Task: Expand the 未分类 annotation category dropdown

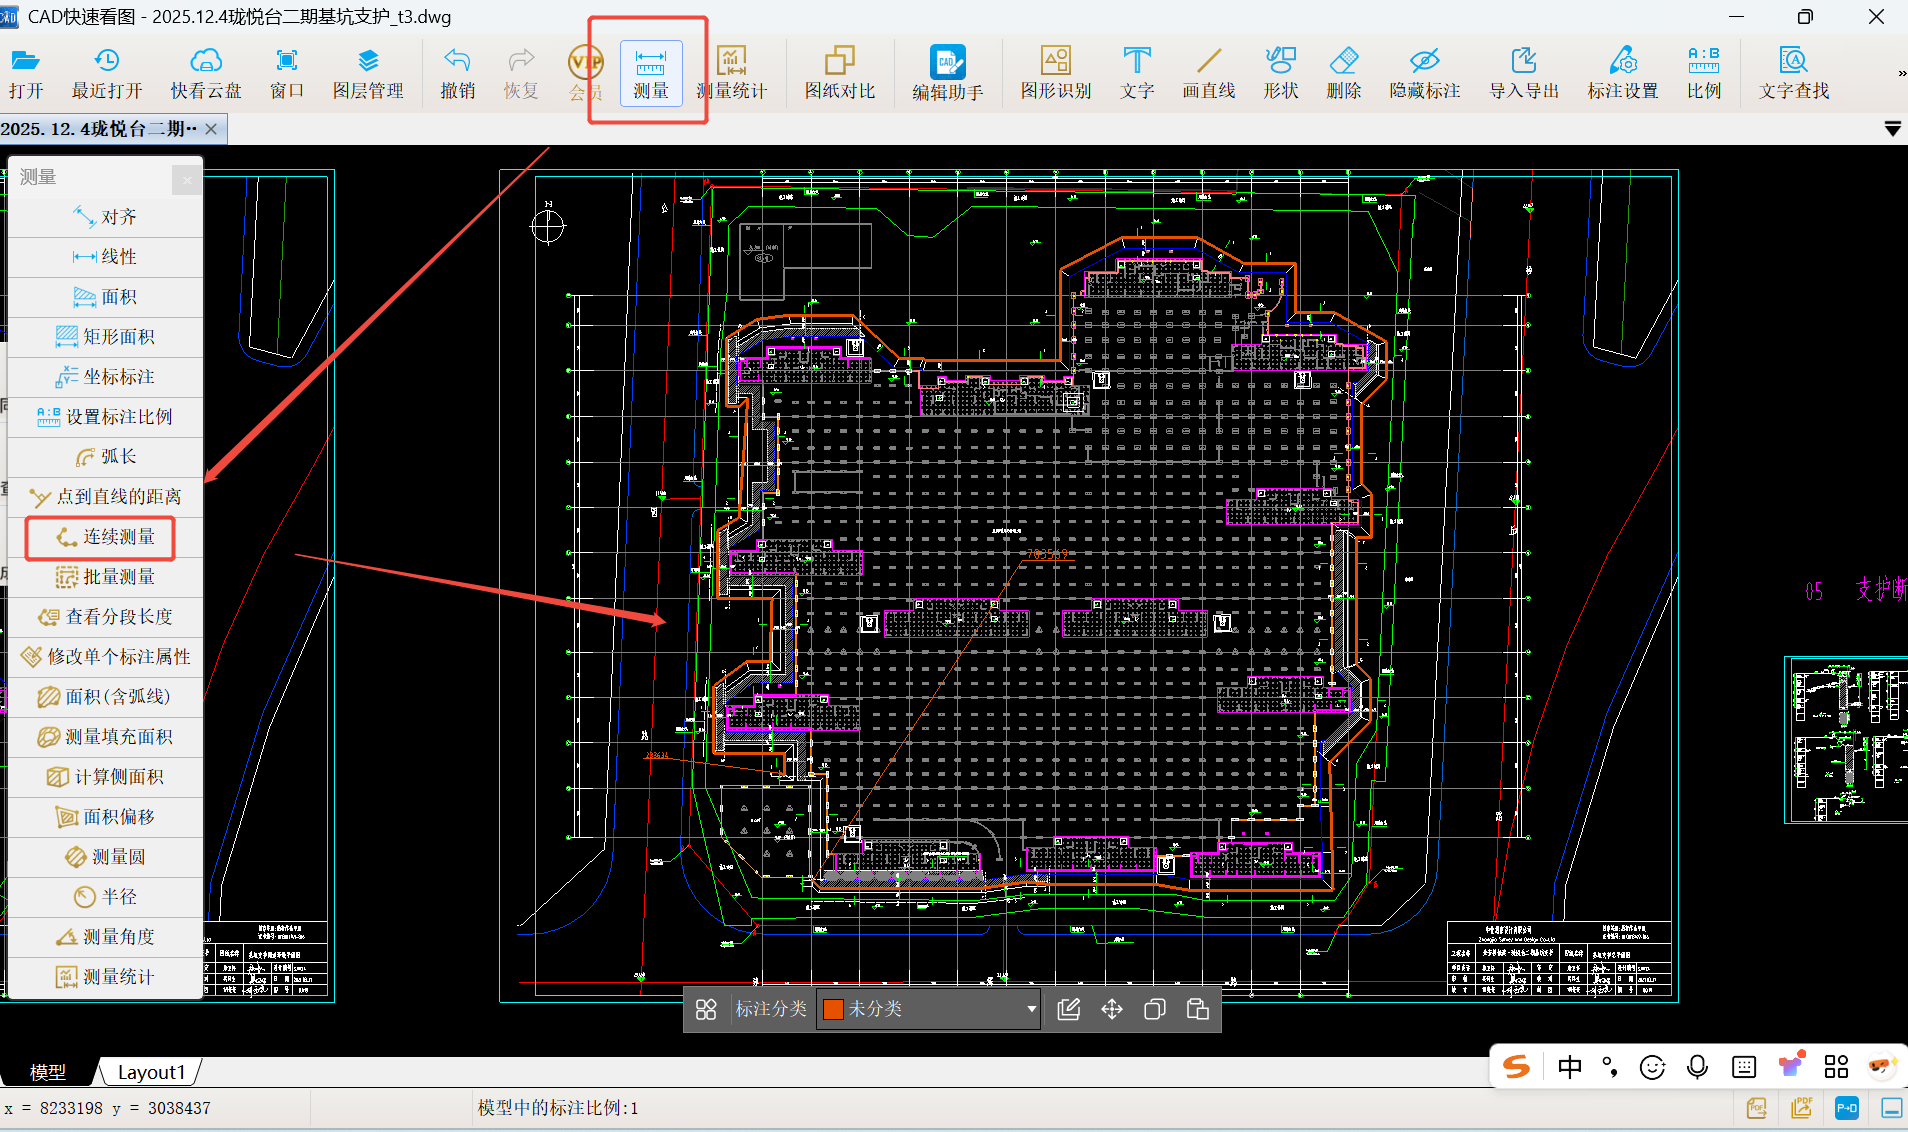Action: pos(1031,1009)
